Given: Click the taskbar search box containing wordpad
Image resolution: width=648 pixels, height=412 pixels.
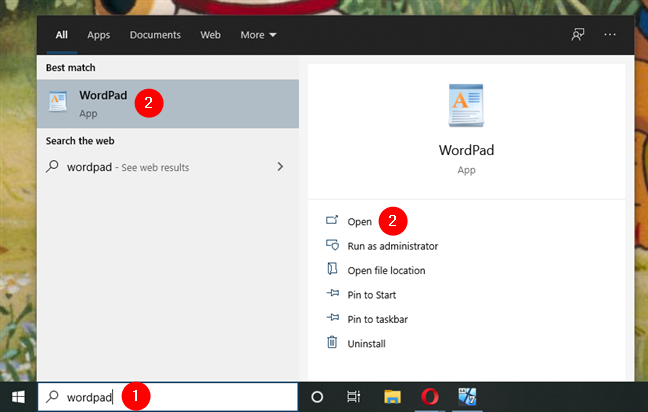Looking at the screenshot, I should 167,396.
